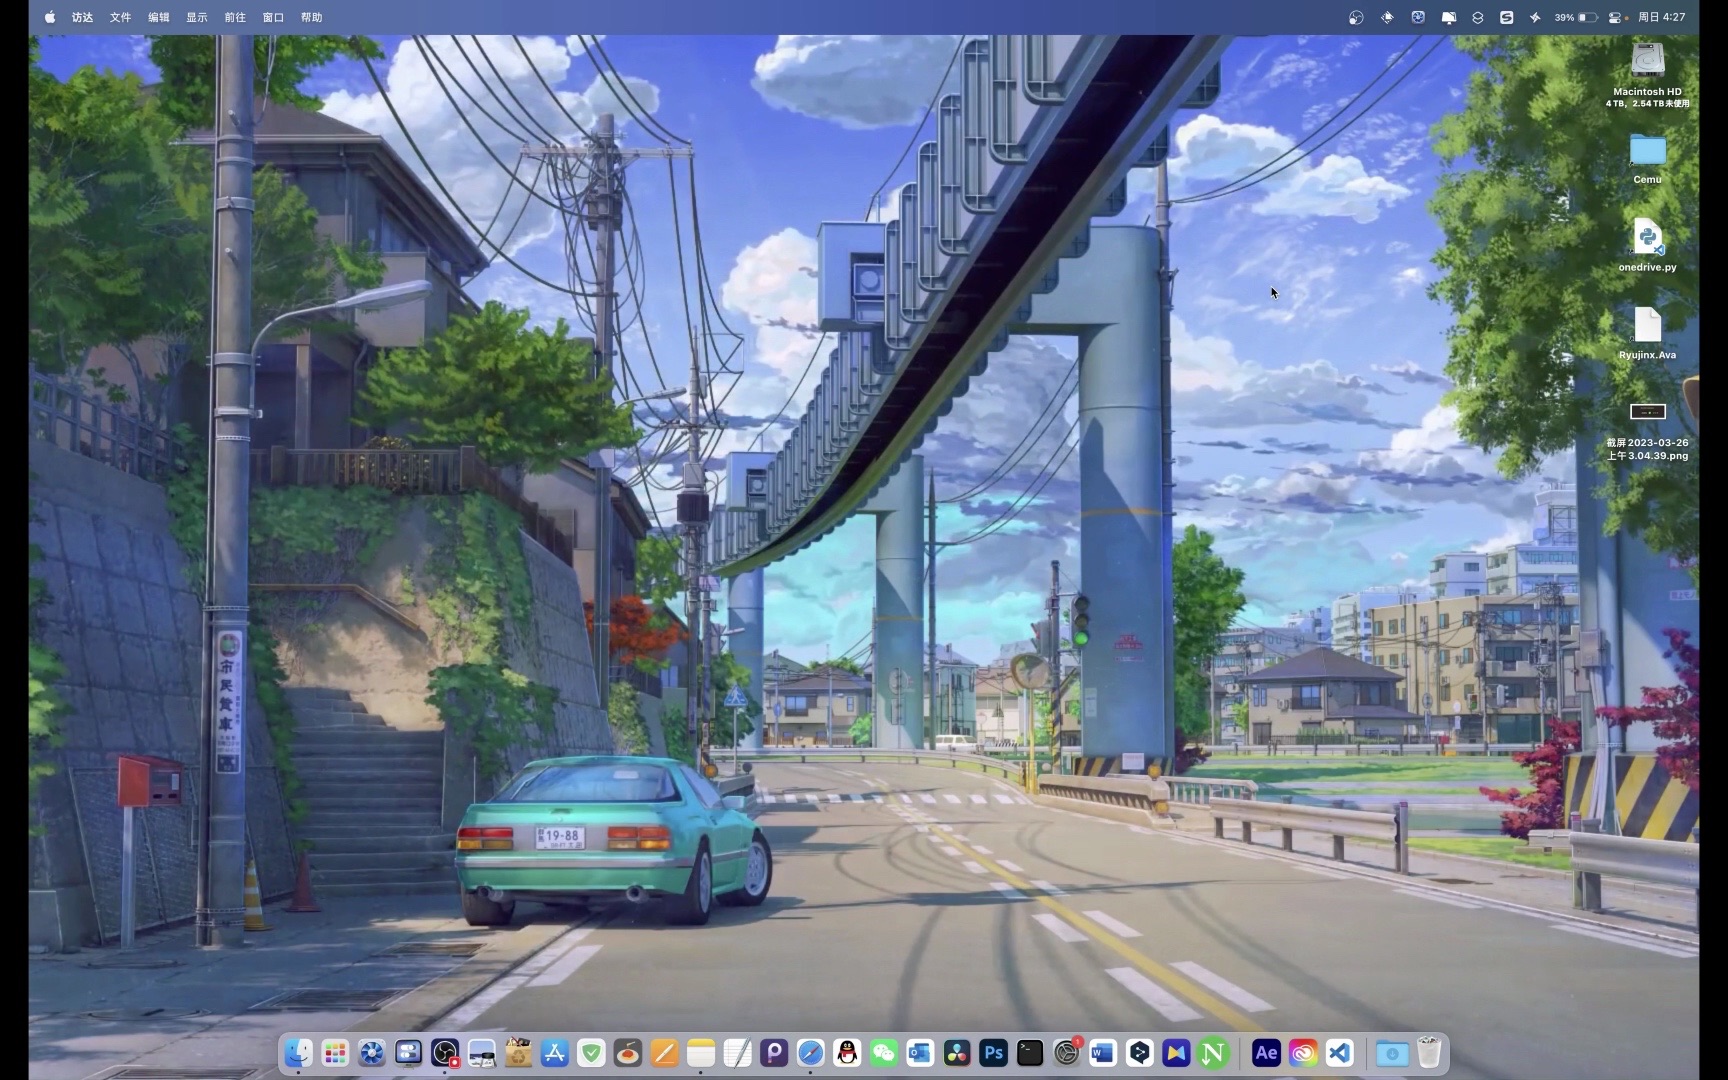
Task: Open the stacked layers menu bar icon
Action: [x=1478, y=17]
